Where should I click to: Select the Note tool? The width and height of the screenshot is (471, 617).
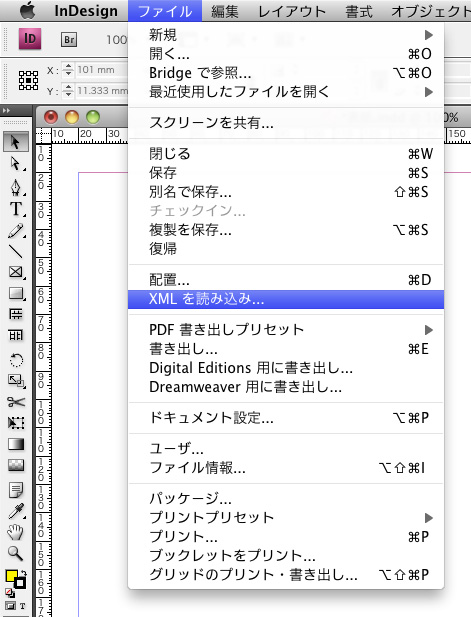(x=16, y=490)
